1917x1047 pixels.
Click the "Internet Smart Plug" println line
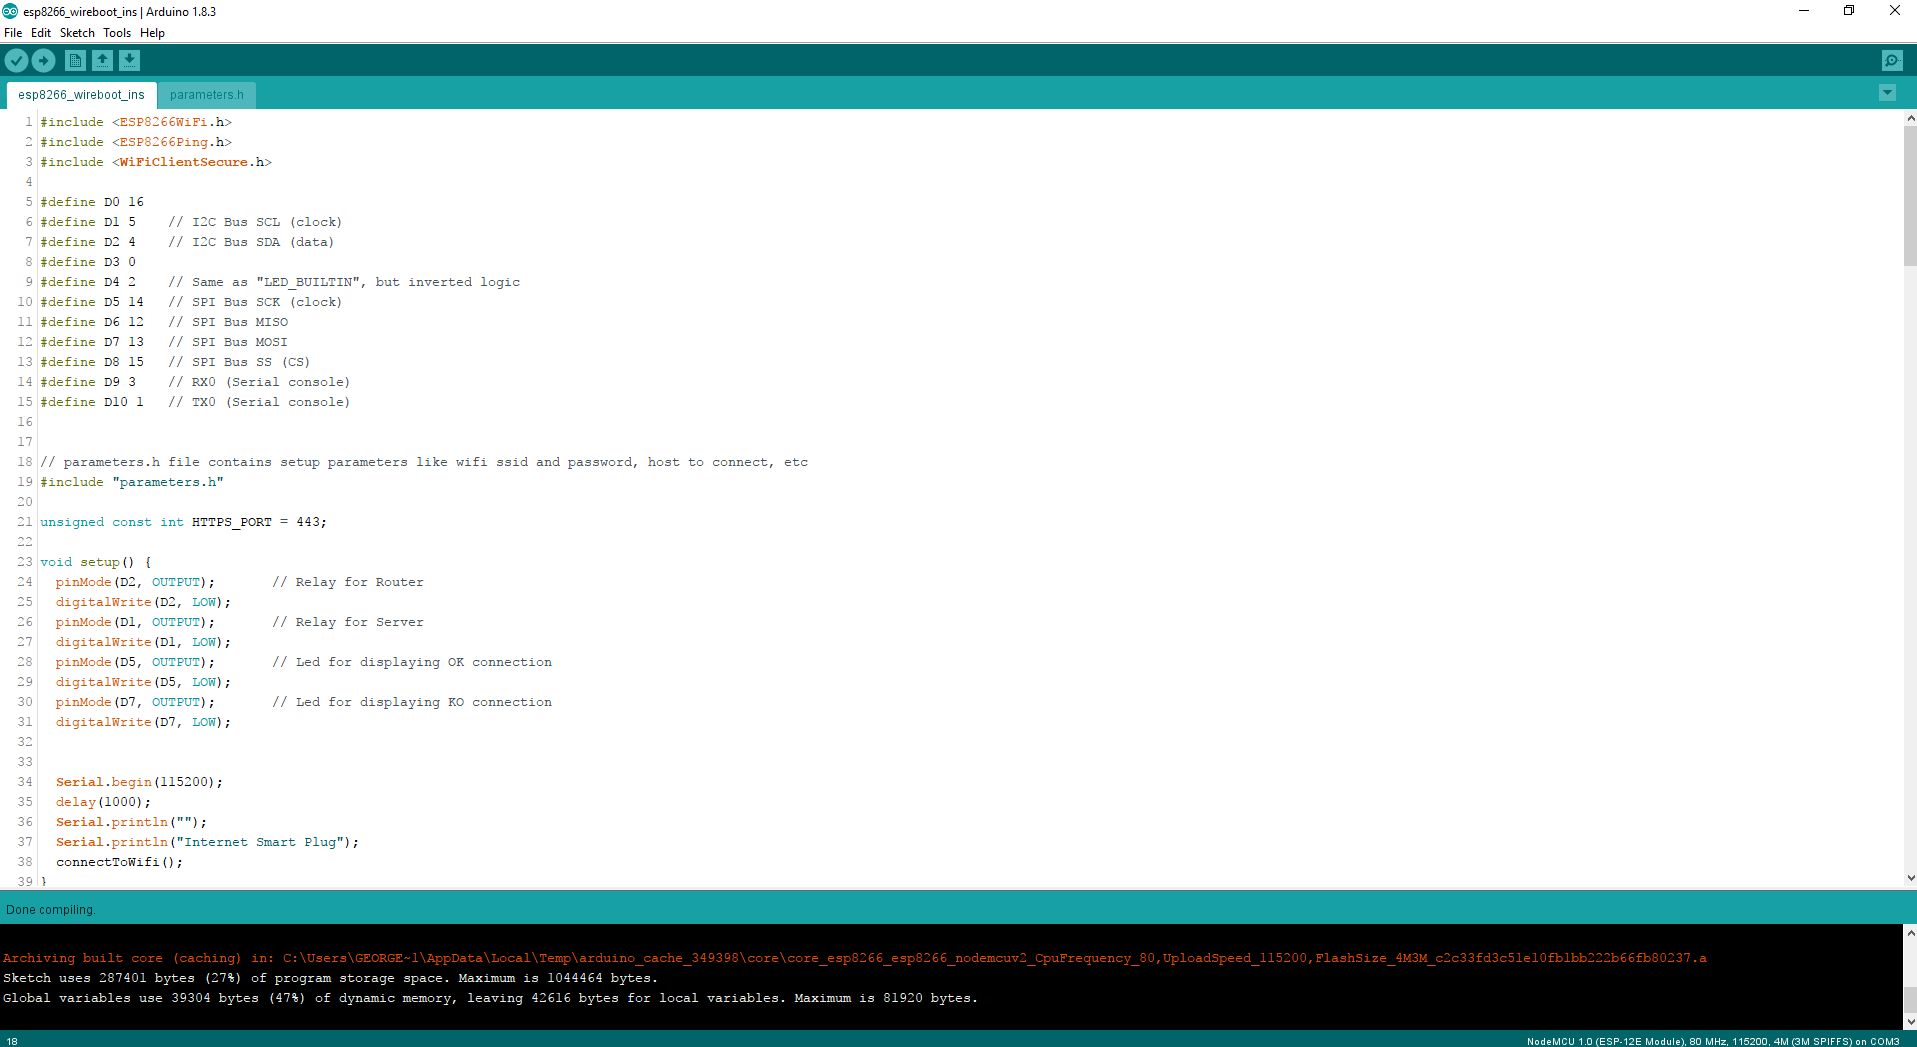point(208,842)
